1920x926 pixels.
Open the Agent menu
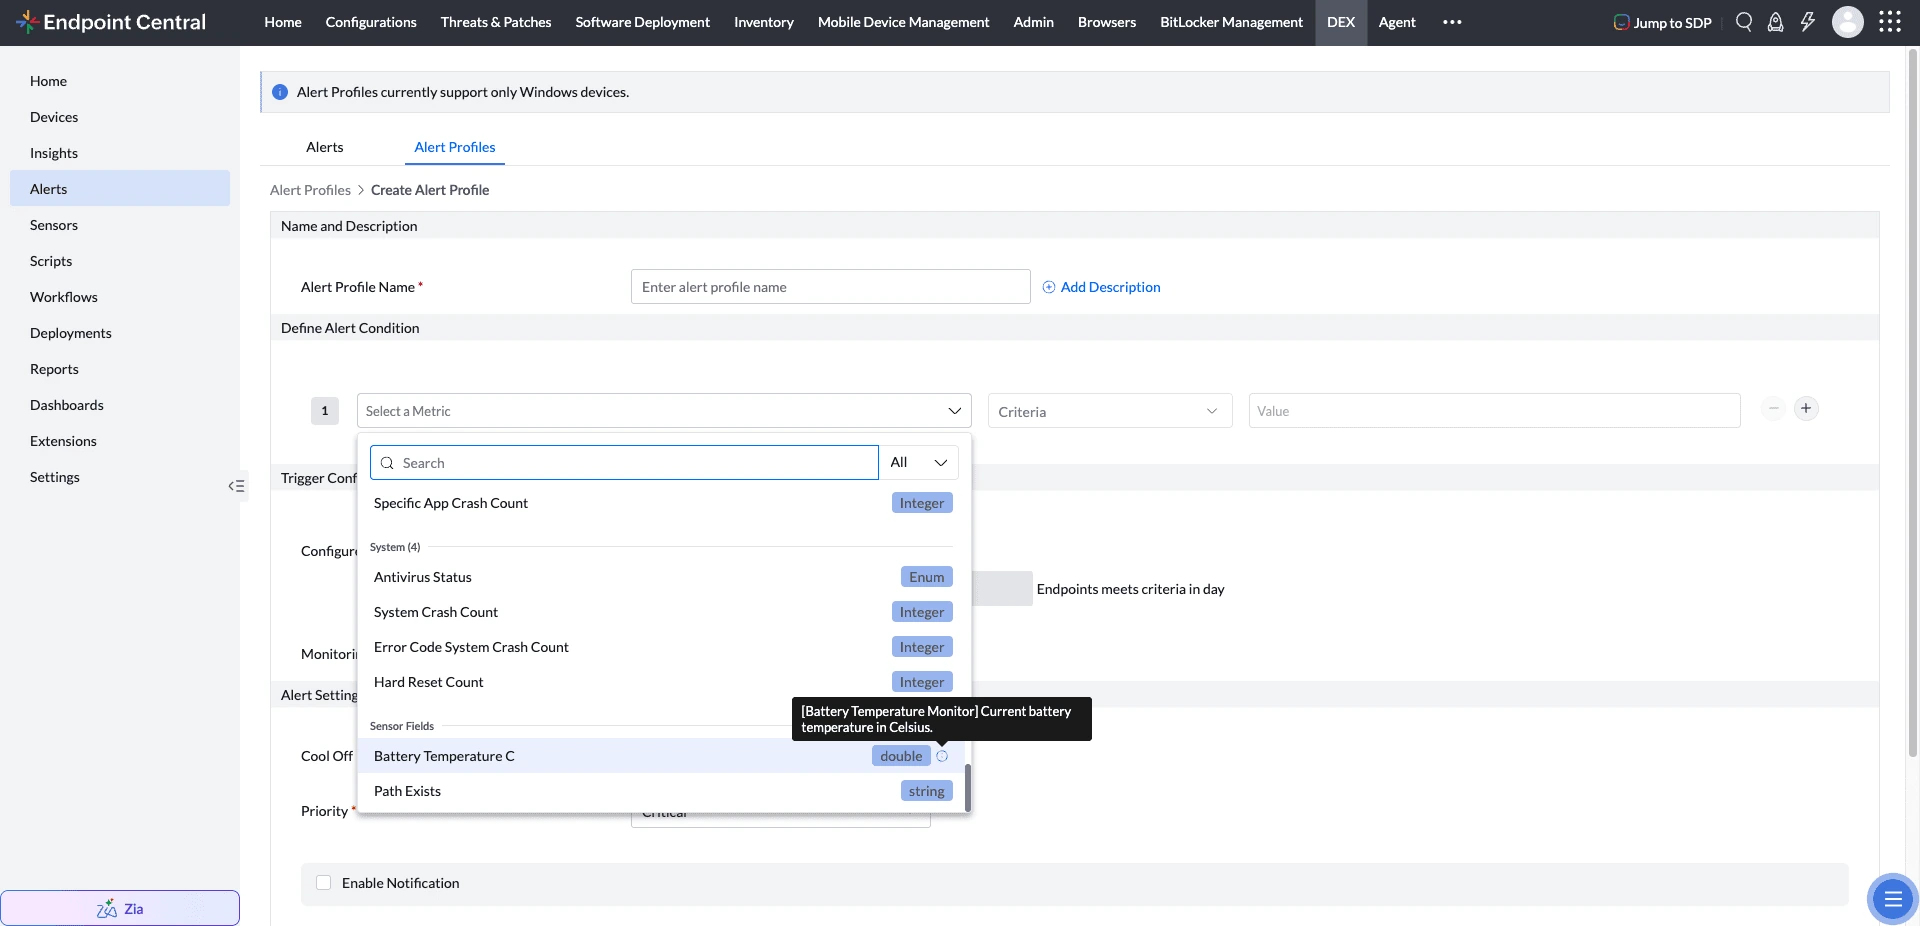1397,22
